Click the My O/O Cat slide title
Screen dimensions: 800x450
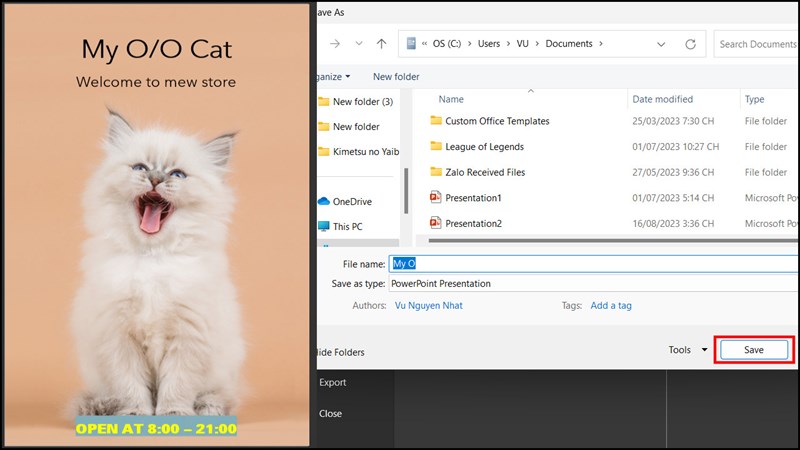pos(157,49)
